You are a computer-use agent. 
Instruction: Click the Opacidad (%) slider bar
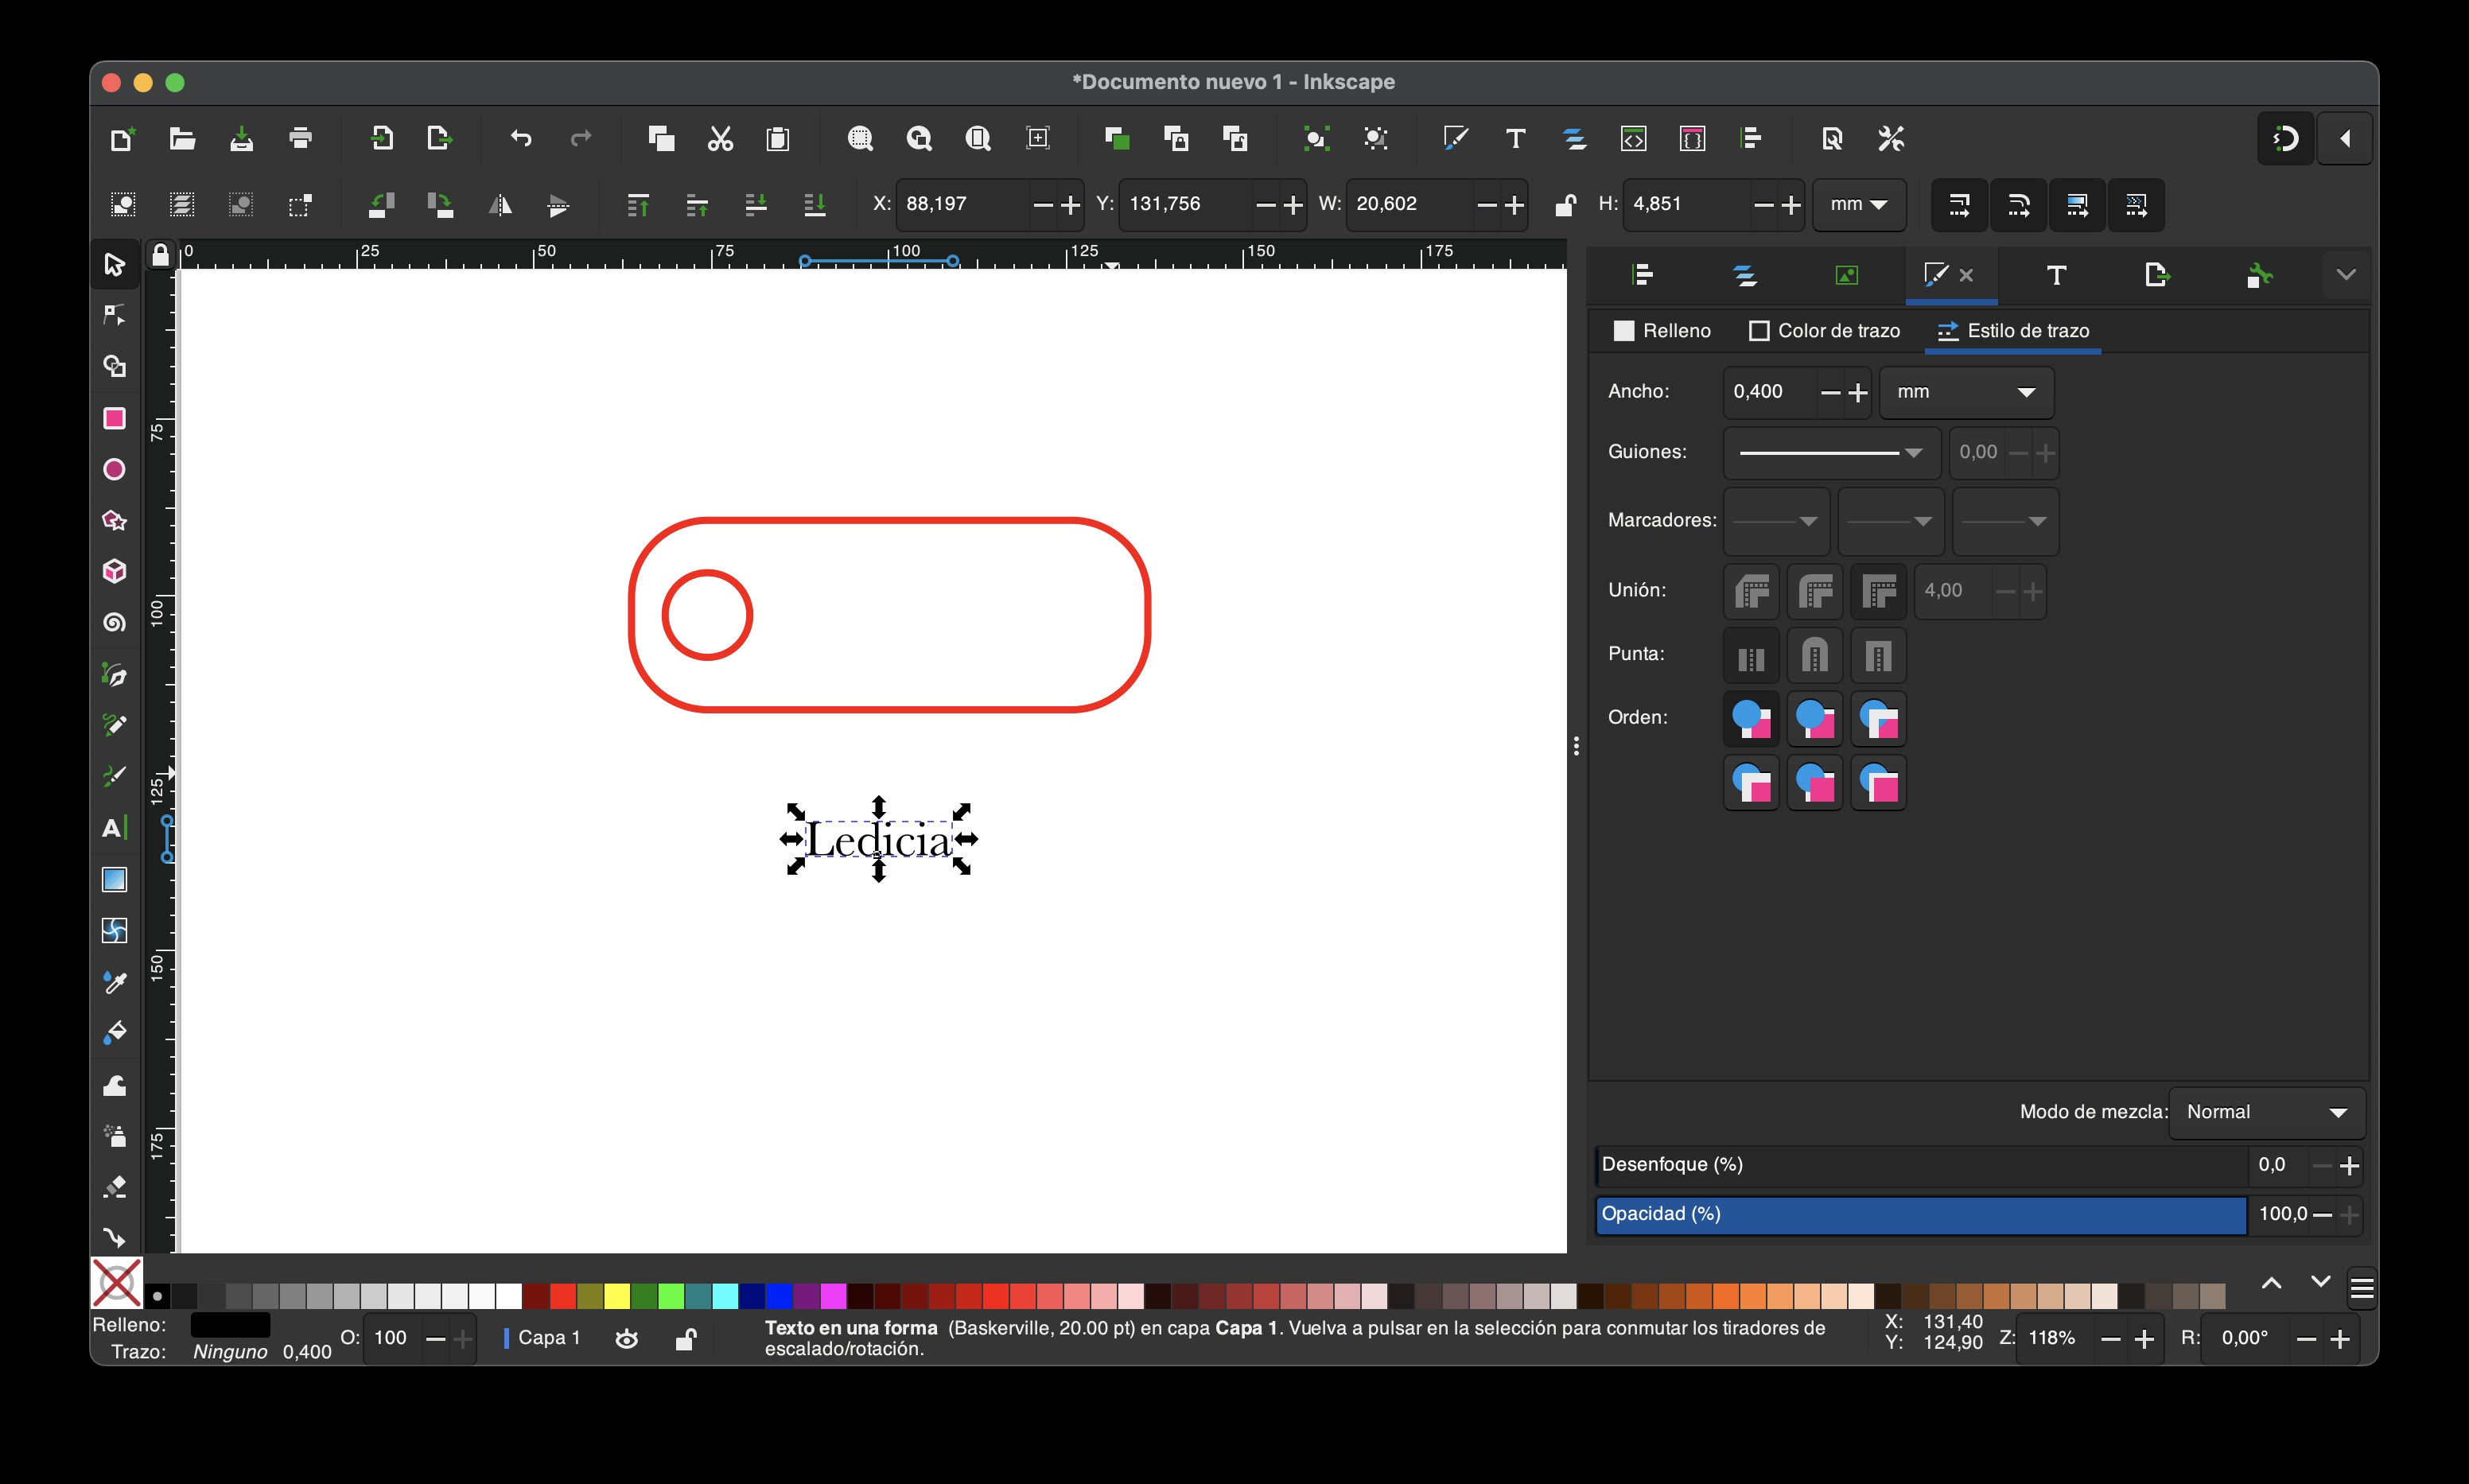point(1921,1215)
